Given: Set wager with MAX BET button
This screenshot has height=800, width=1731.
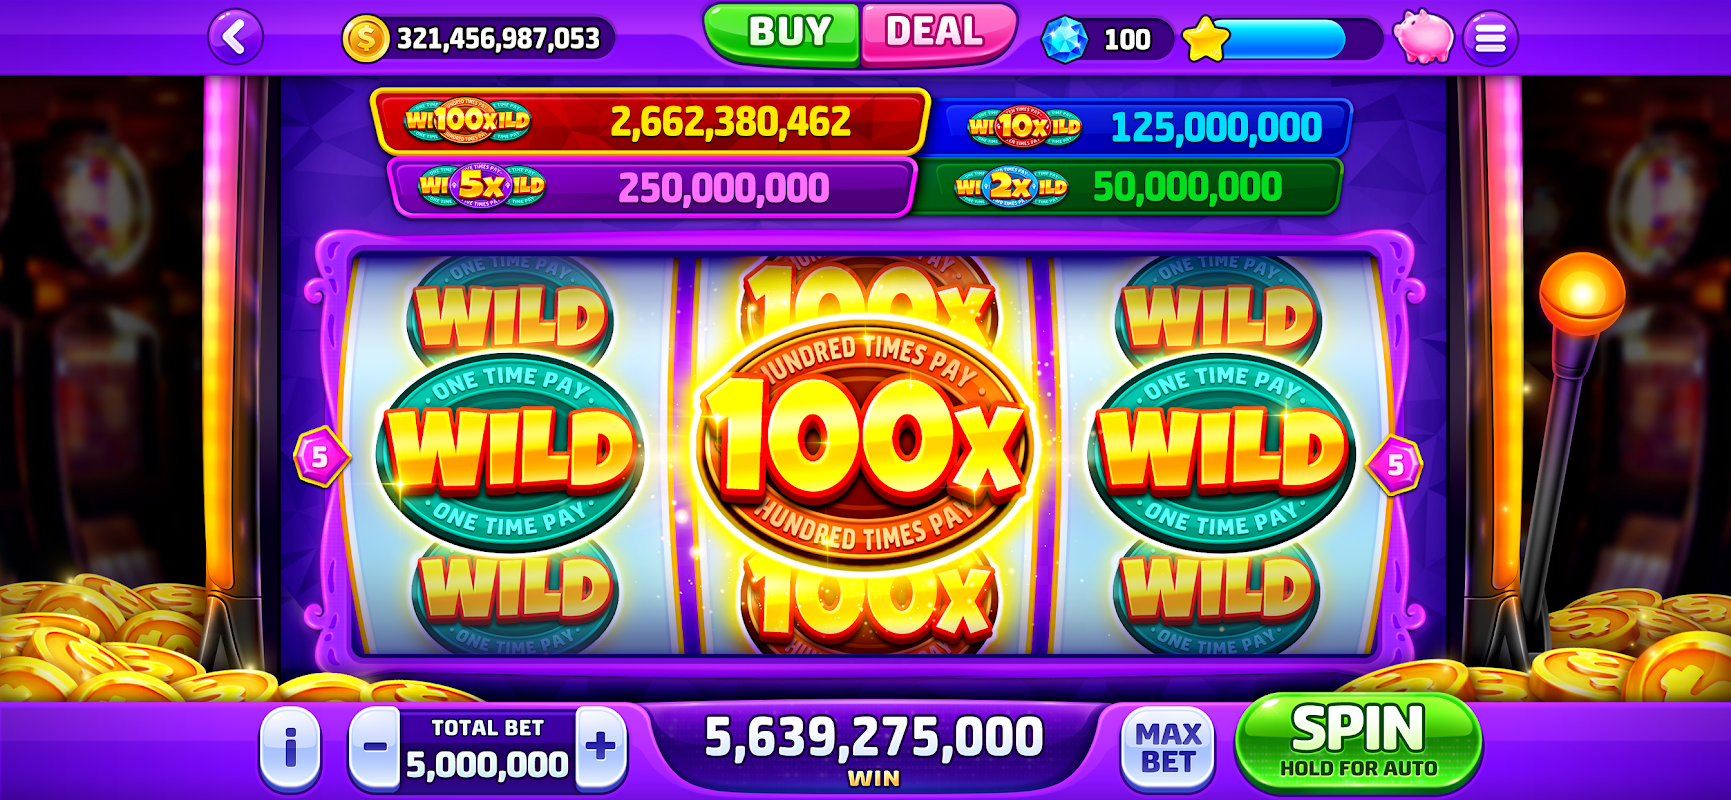Looking at the screenshot, I should pos(1168,747).
